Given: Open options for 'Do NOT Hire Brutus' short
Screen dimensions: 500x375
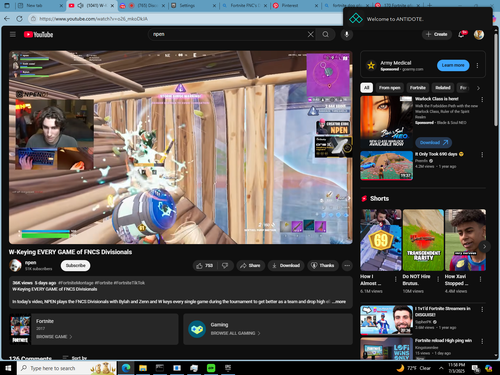Looking at the screenshot, I should point(438,279).
